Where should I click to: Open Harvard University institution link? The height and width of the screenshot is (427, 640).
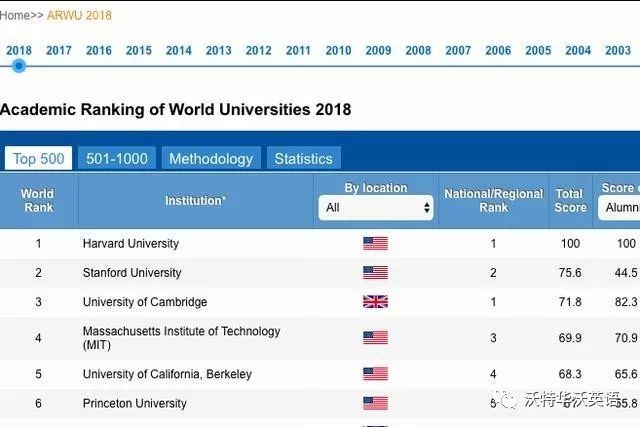(x=131, y=244)
